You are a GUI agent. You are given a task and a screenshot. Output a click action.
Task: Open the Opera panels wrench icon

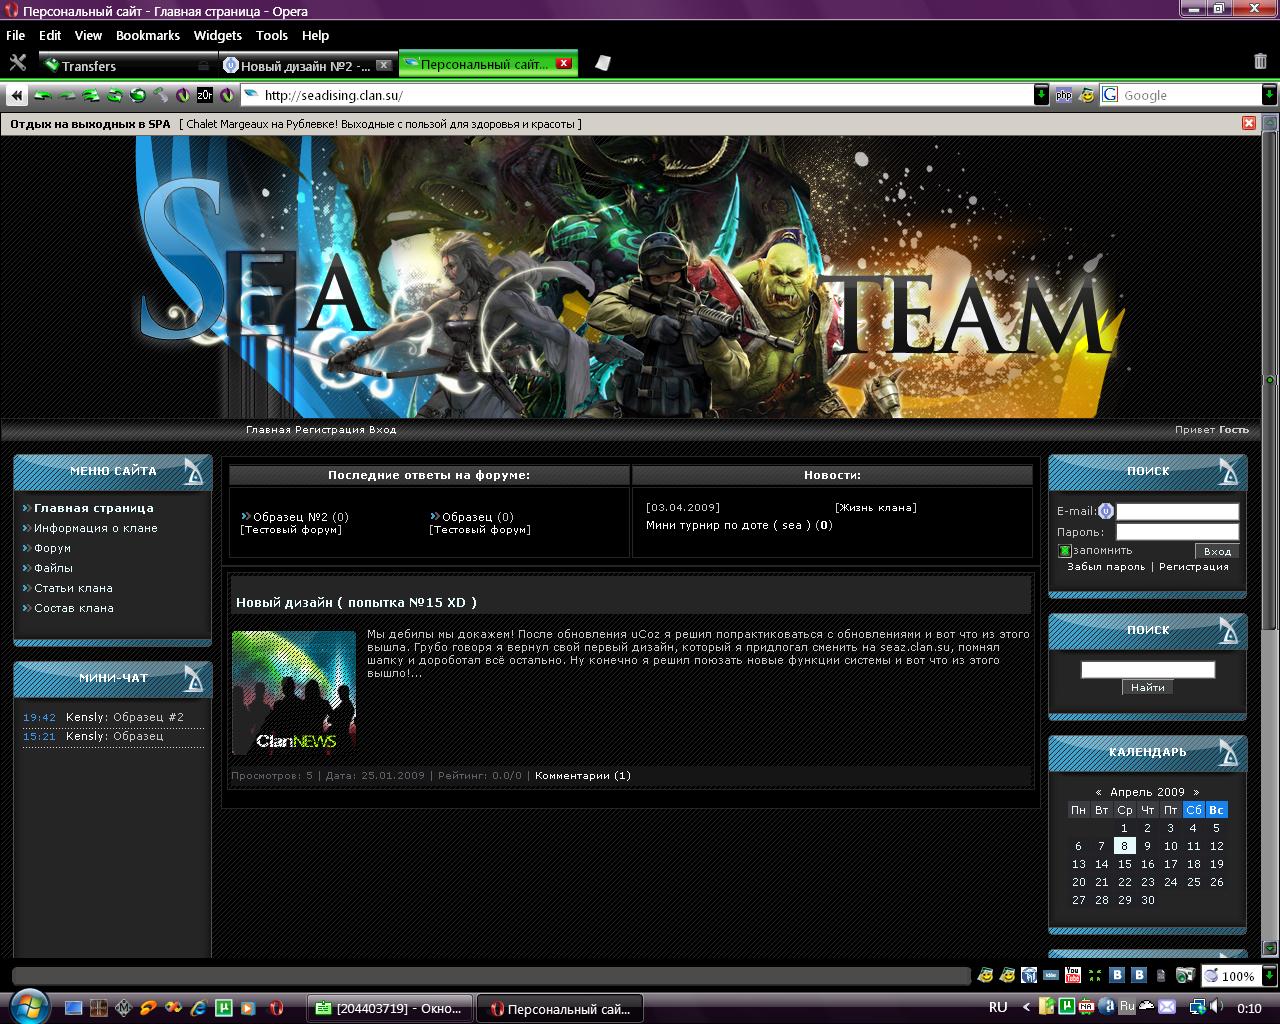point(17,63)
